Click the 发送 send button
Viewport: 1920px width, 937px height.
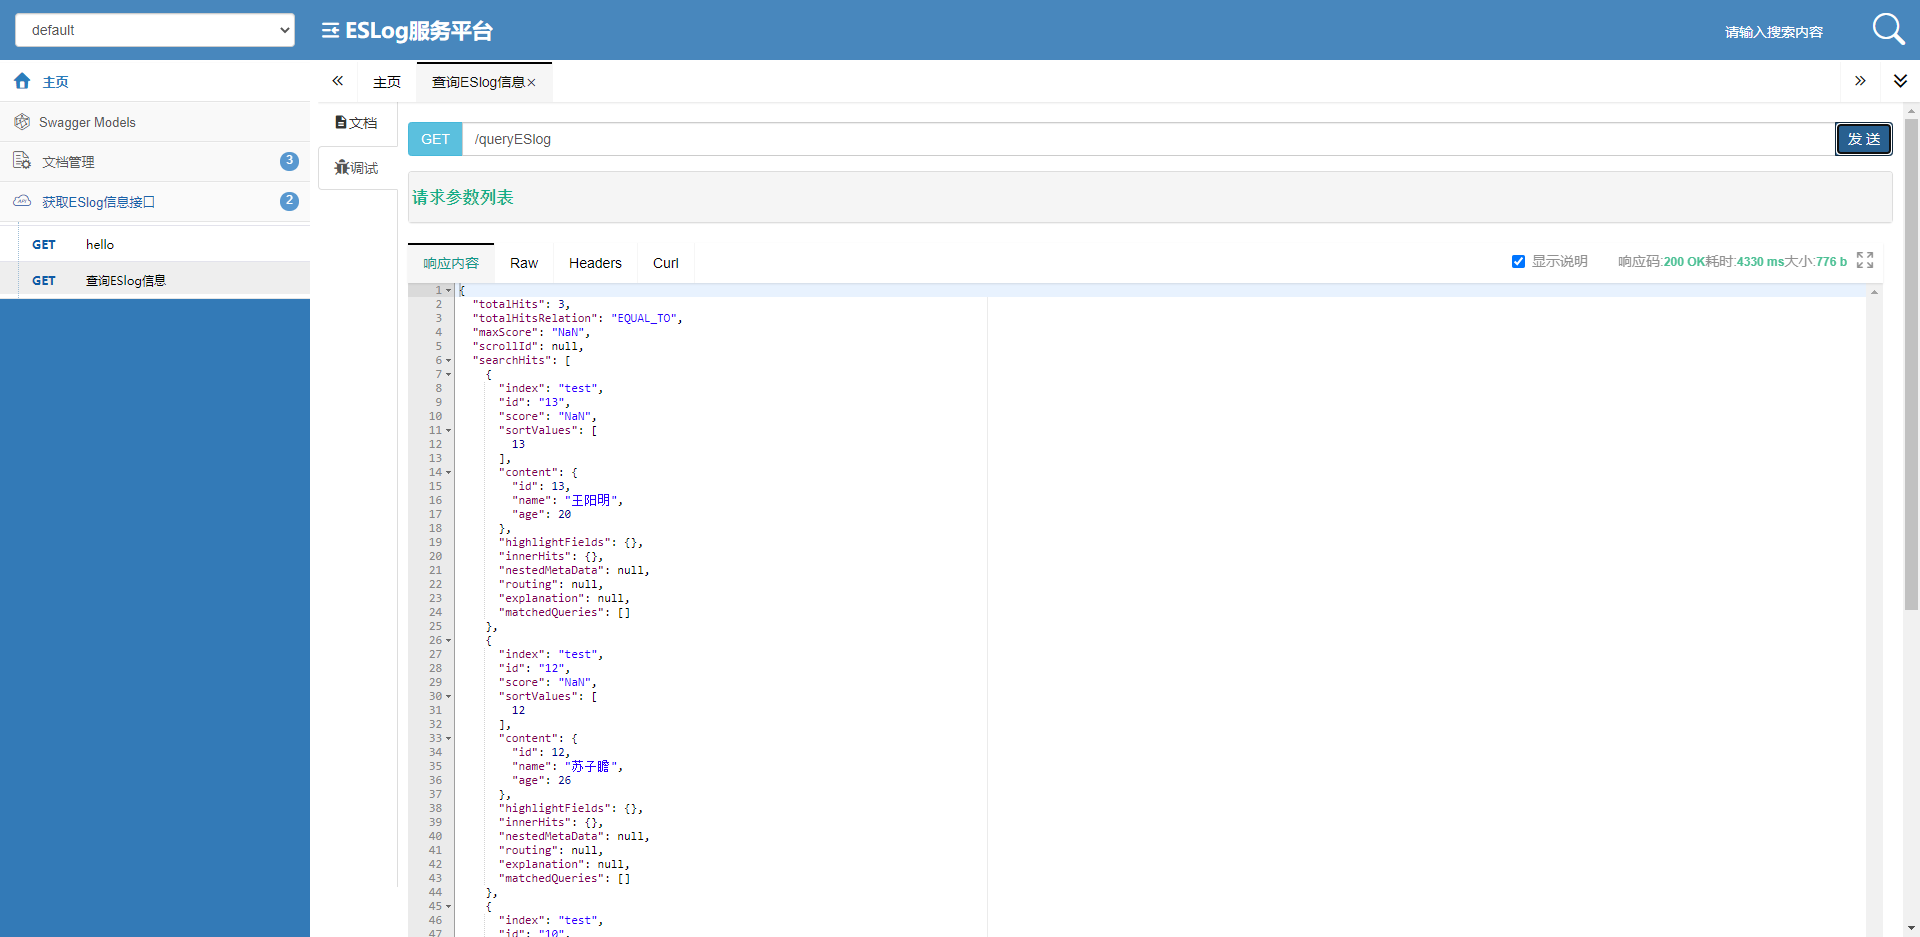pyautogui.click(x=1864, y=139)
